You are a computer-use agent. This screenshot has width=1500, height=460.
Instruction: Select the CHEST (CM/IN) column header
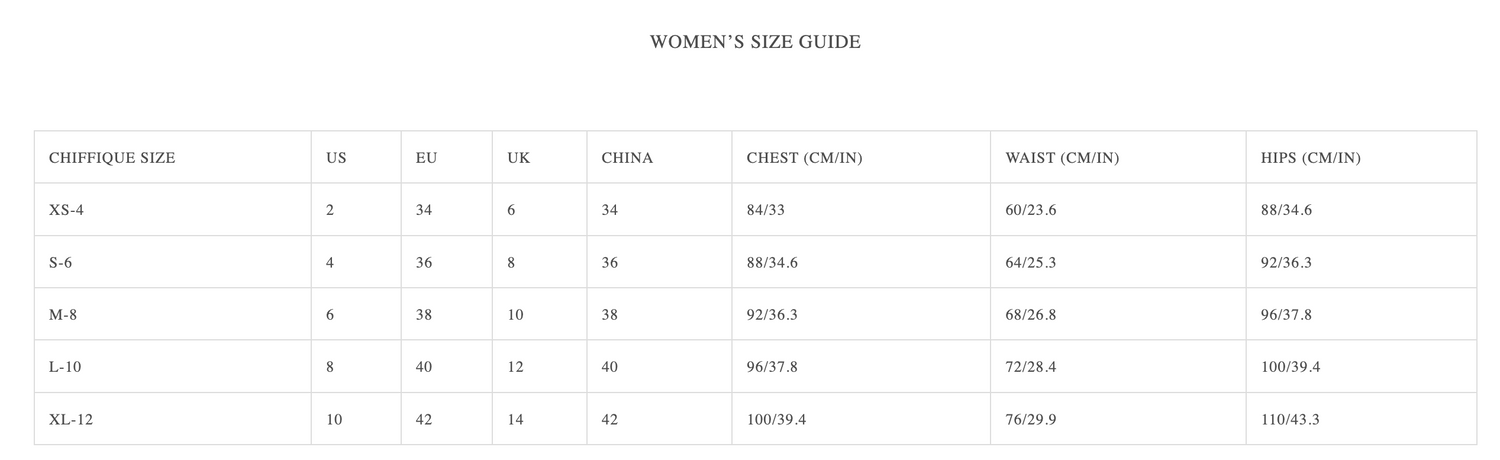(805, 158)
